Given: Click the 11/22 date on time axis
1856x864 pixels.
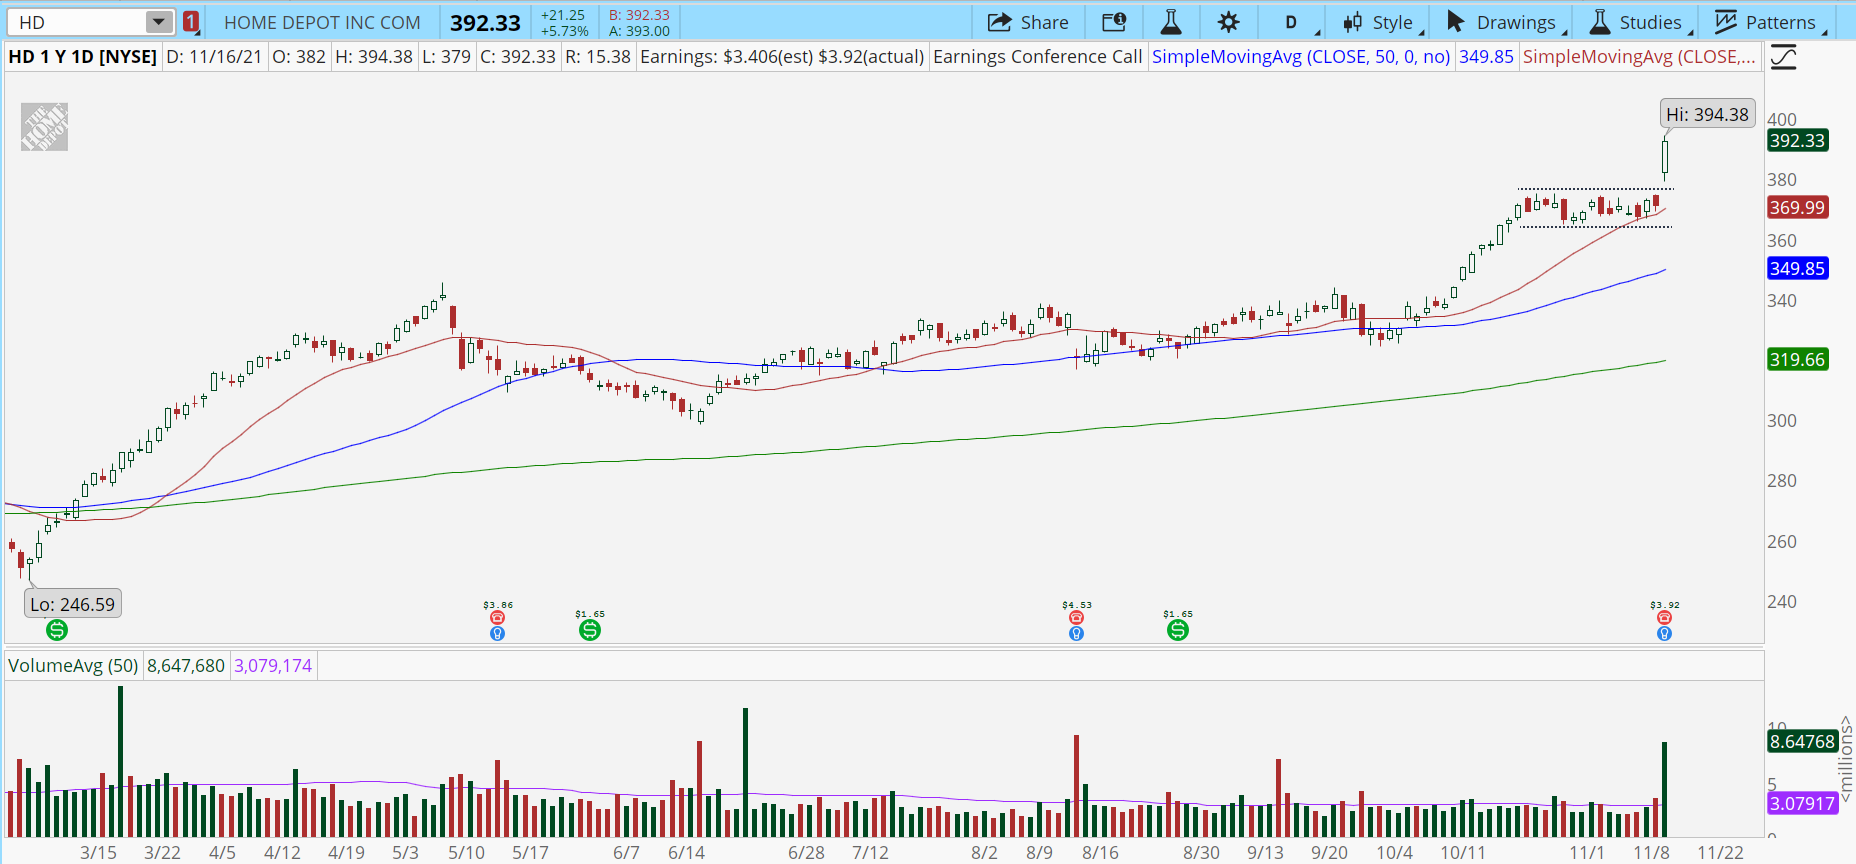Looking at the screenshot, I should click(x=1720, y=853).
